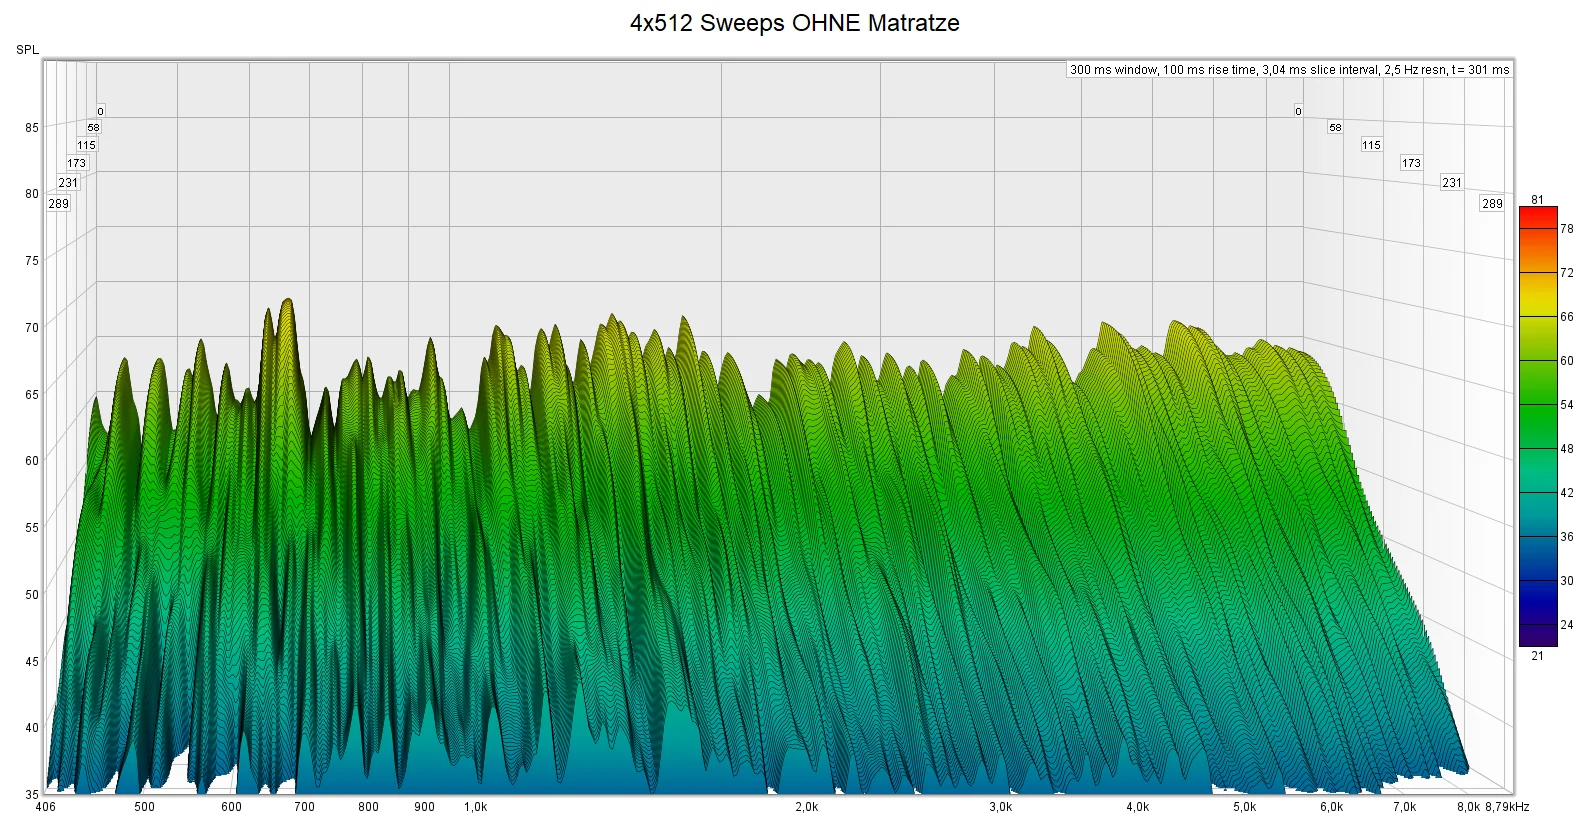Select the 900 frequency axis label

point(424,807)
